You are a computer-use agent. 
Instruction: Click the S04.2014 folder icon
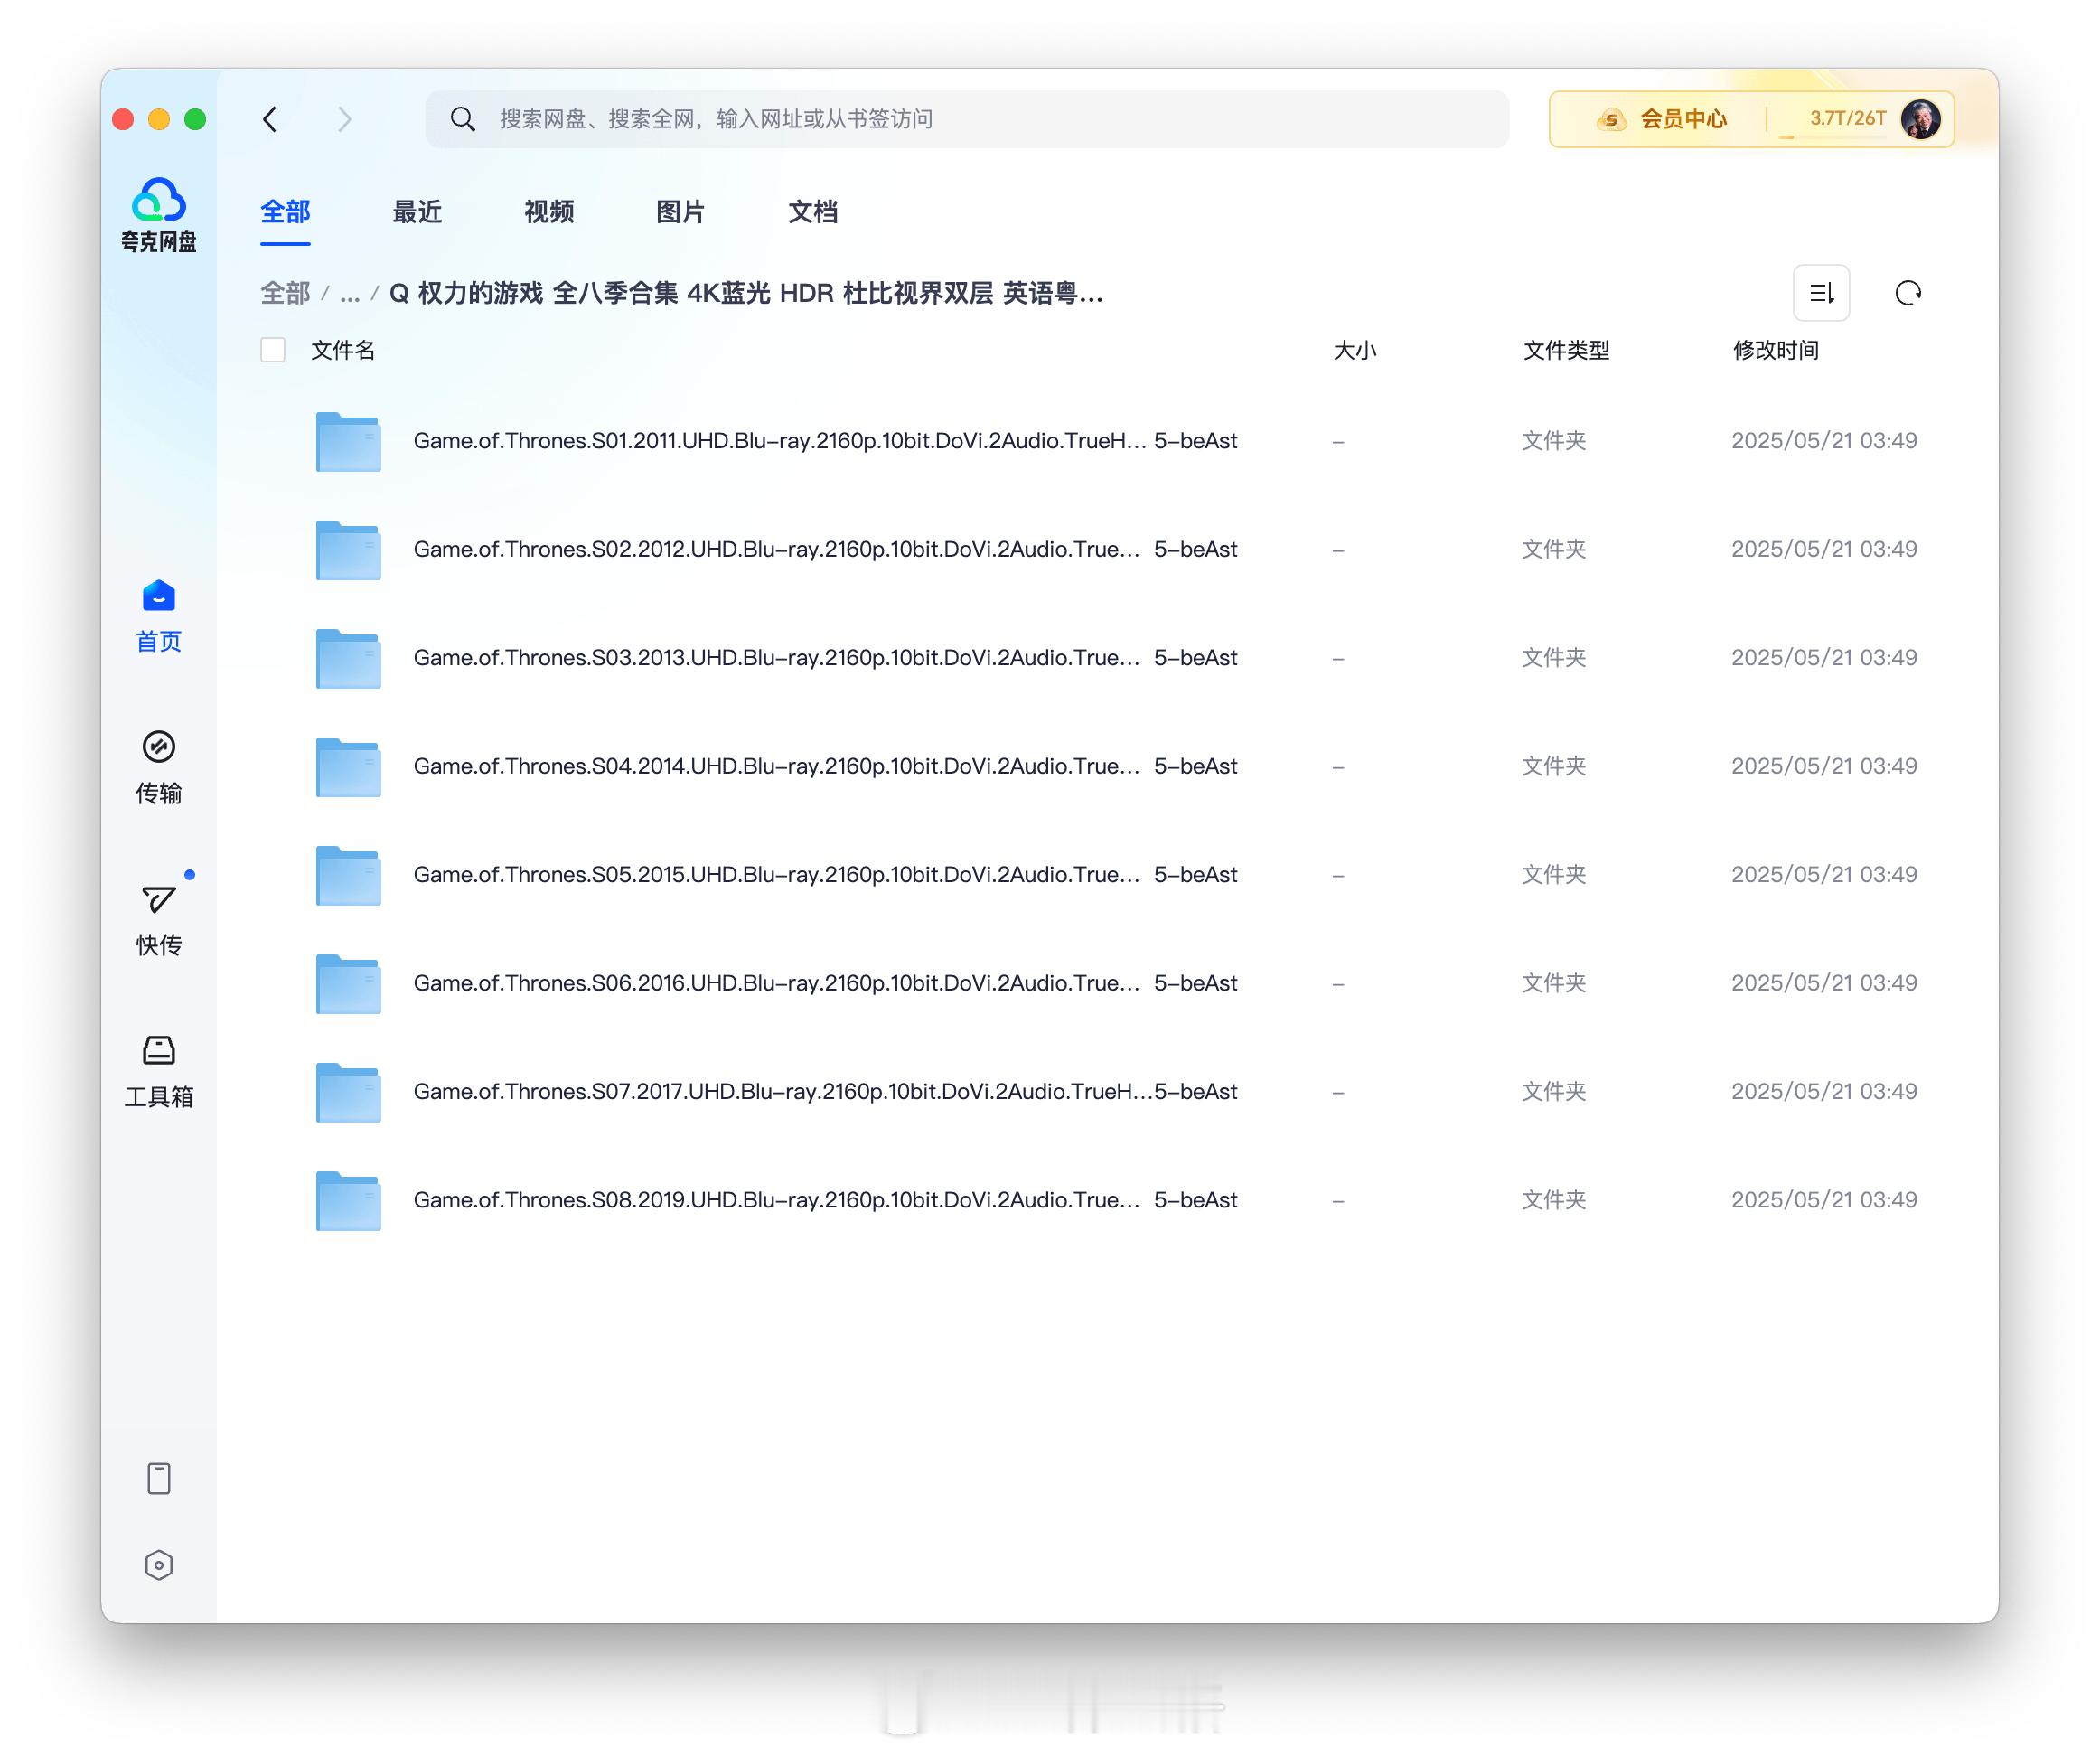pos(348,767)
